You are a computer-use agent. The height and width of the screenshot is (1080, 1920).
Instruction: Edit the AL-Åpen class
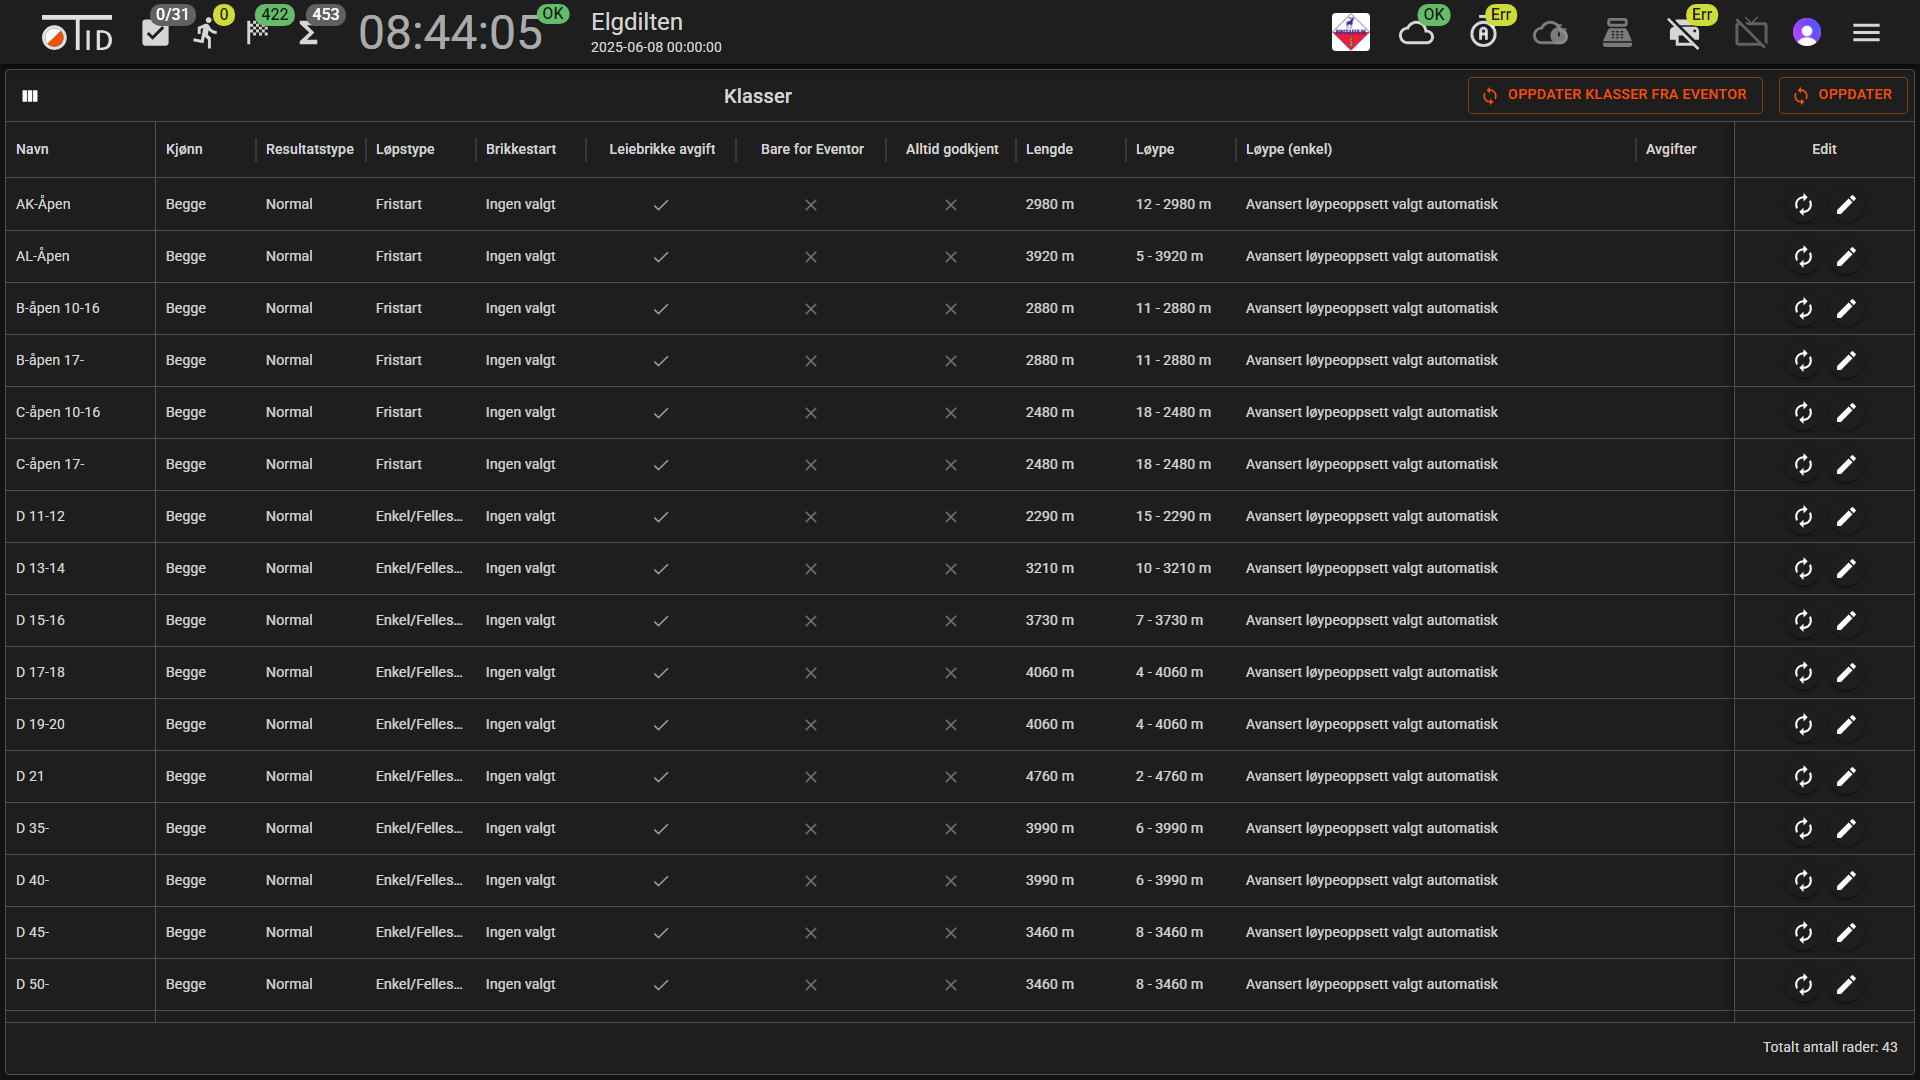point(1846,257)
